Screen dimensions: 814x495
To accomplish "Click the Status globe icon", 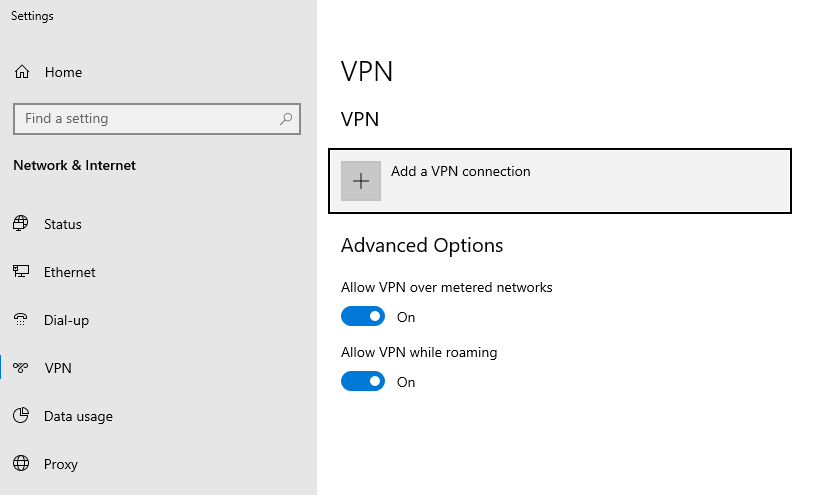I will click(x=21, y=224).
